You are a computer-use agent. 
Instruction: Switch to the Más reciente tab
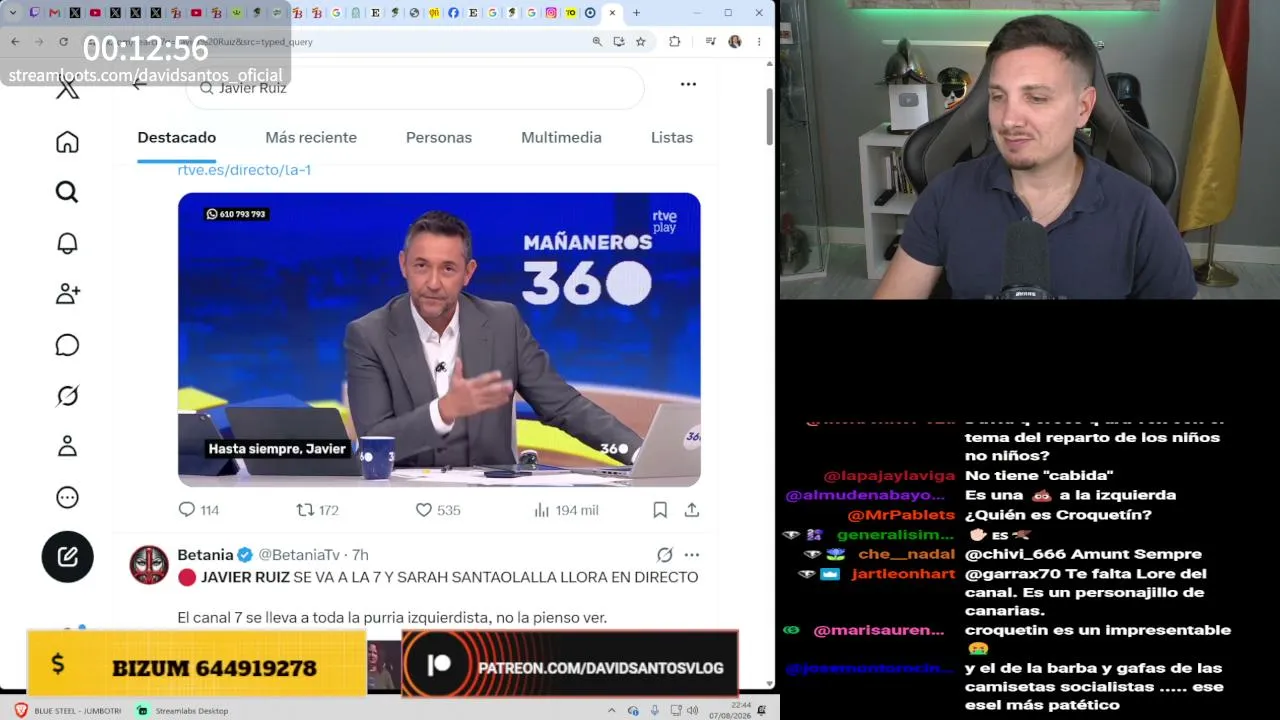311,138
